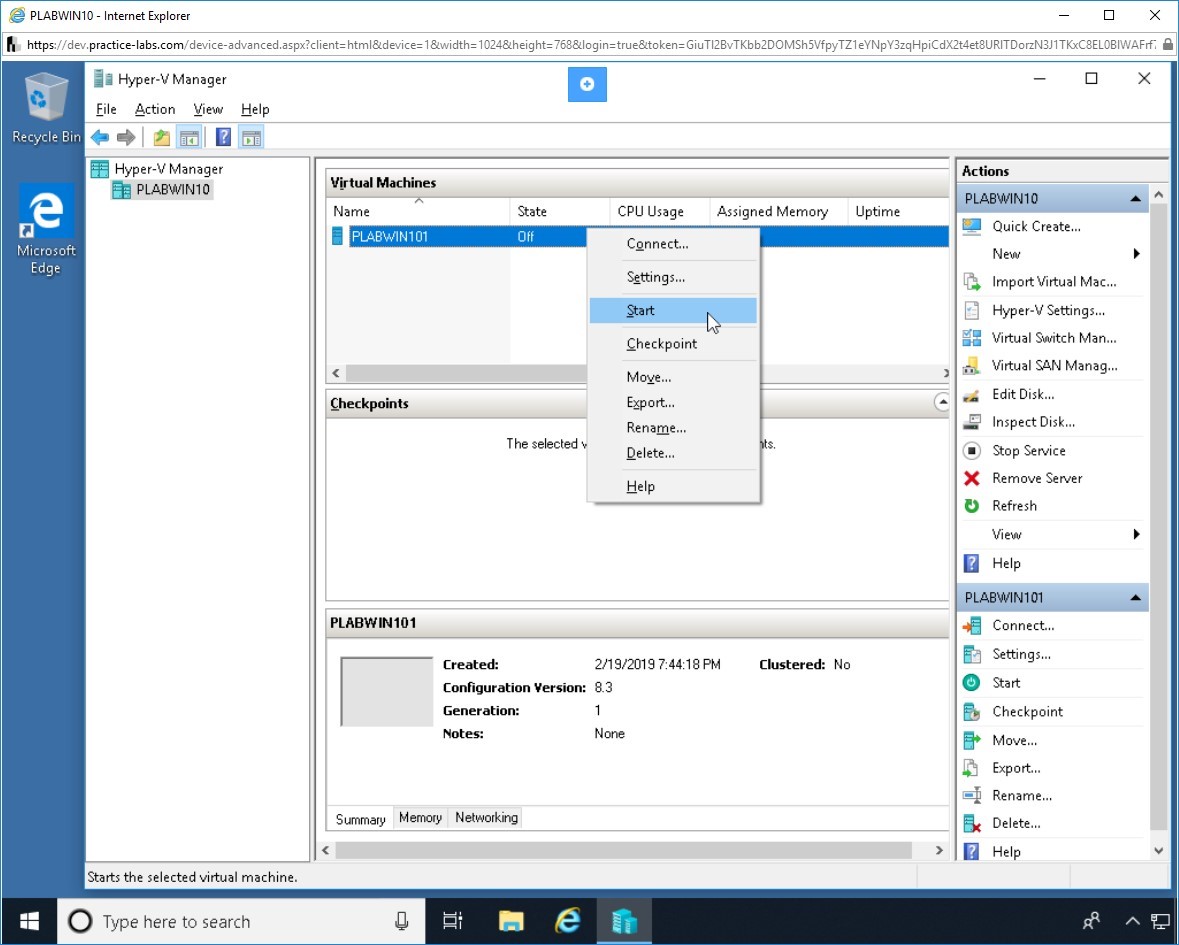Collapse the PLABWIN101 actions section
The image size is (1179, 945).
pos(1135,598)
